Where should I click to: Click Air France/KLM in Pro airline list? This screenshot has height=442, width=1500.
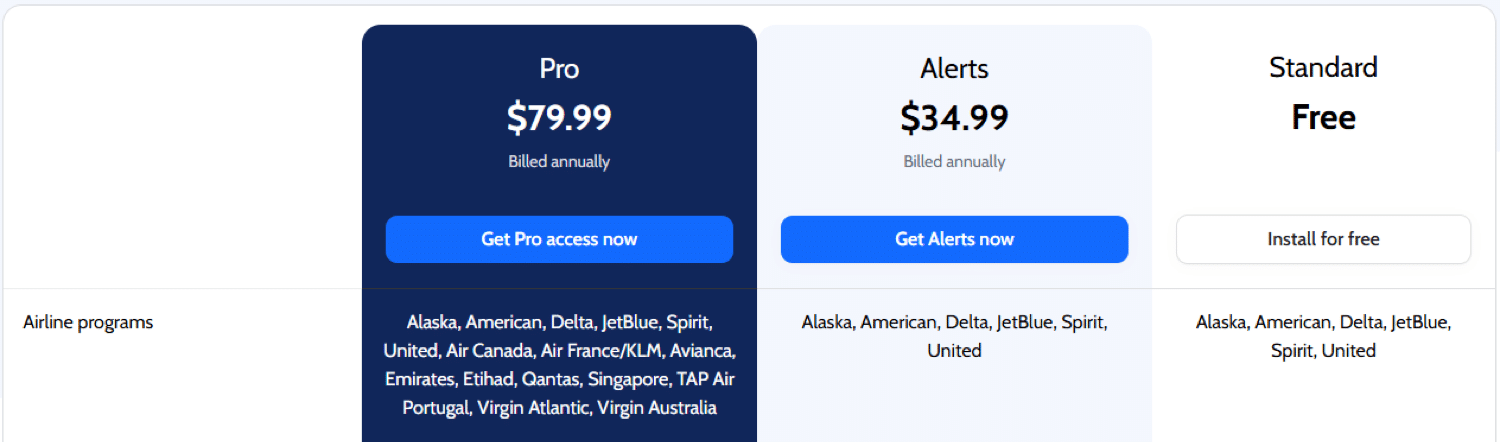601,351
